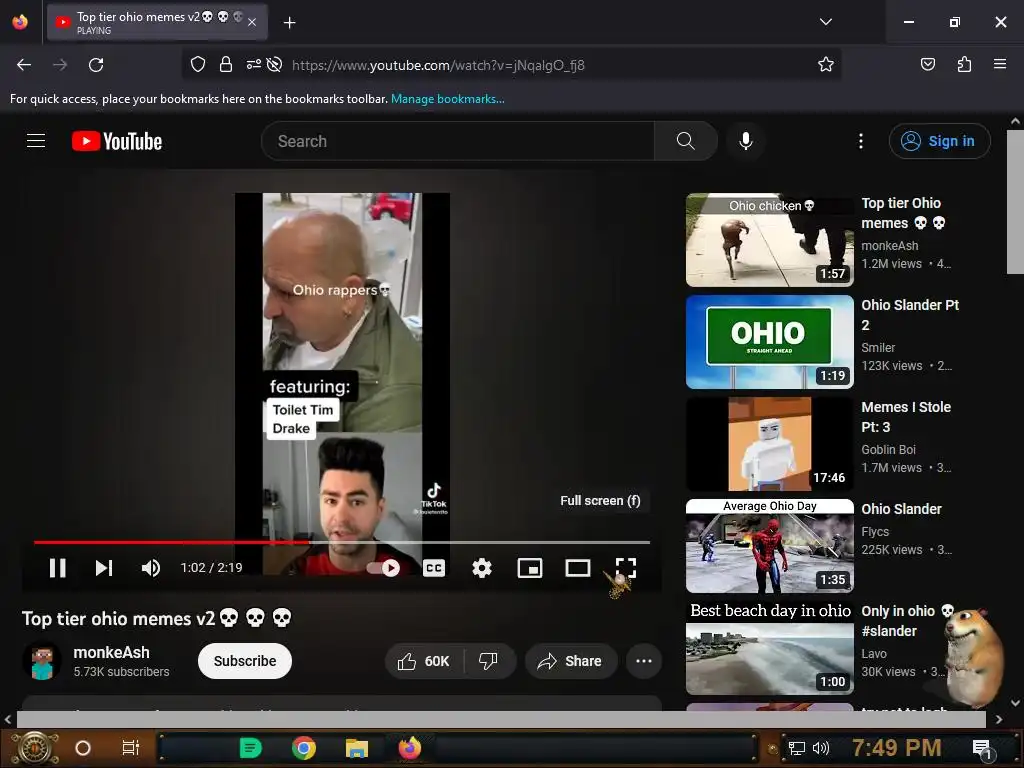
Task: Go to YouTube home via logo
Action: [117, 141]
